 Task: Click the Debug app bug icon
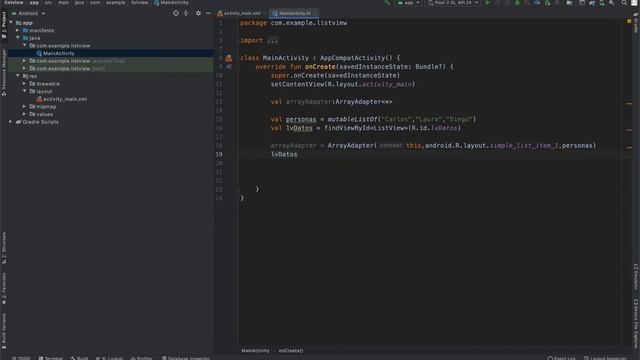(x=517, y=3)
